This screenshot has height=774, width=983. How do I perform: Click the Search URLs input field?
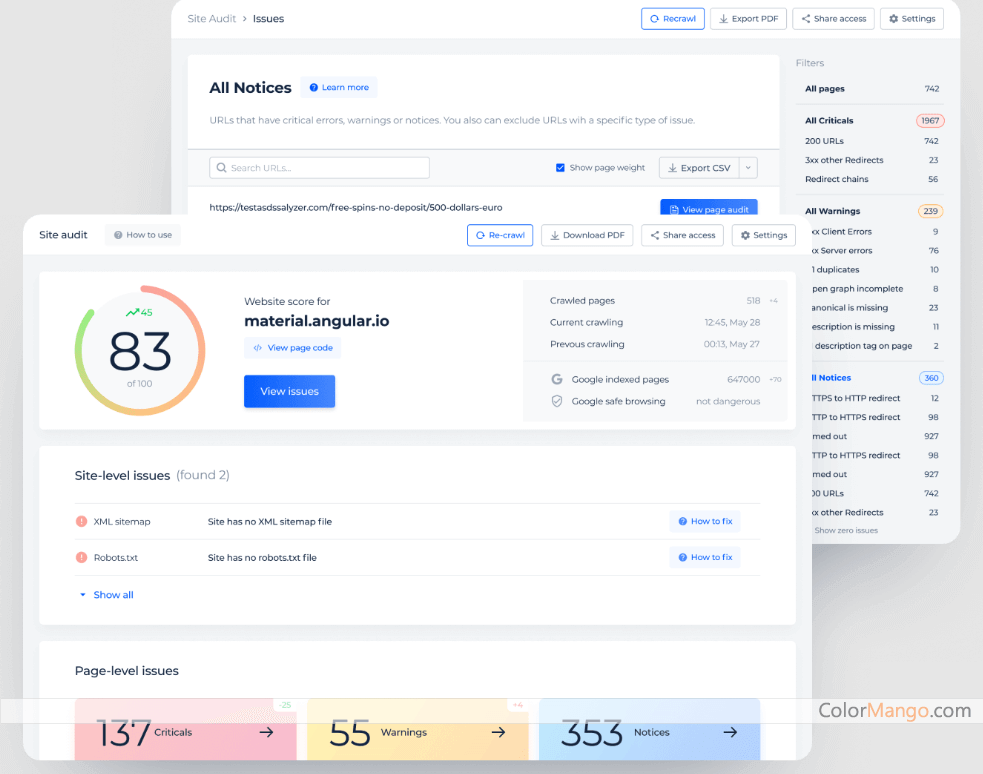(x=319, y=168)
